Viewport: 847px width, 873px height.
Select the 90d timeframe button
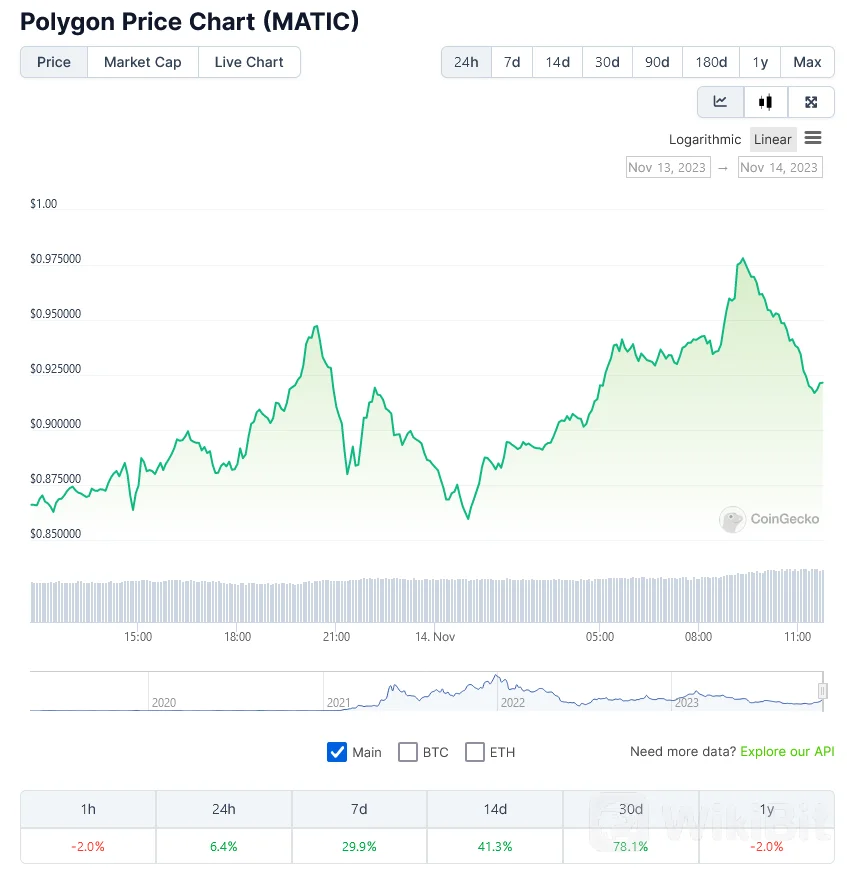657,62
